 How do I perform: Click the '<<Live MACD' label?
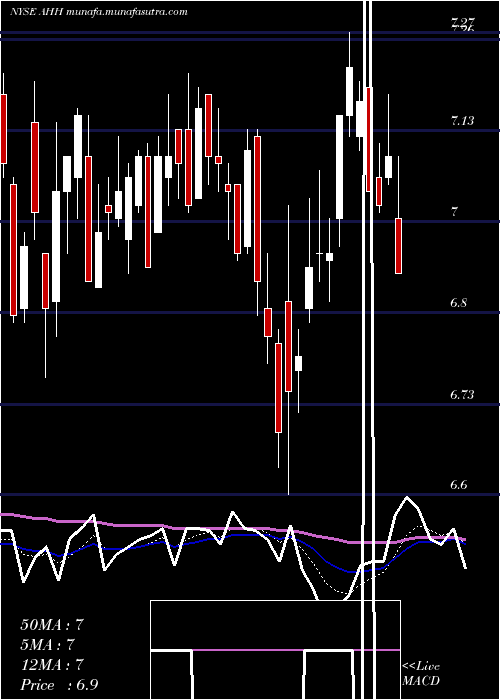(421, 673)
